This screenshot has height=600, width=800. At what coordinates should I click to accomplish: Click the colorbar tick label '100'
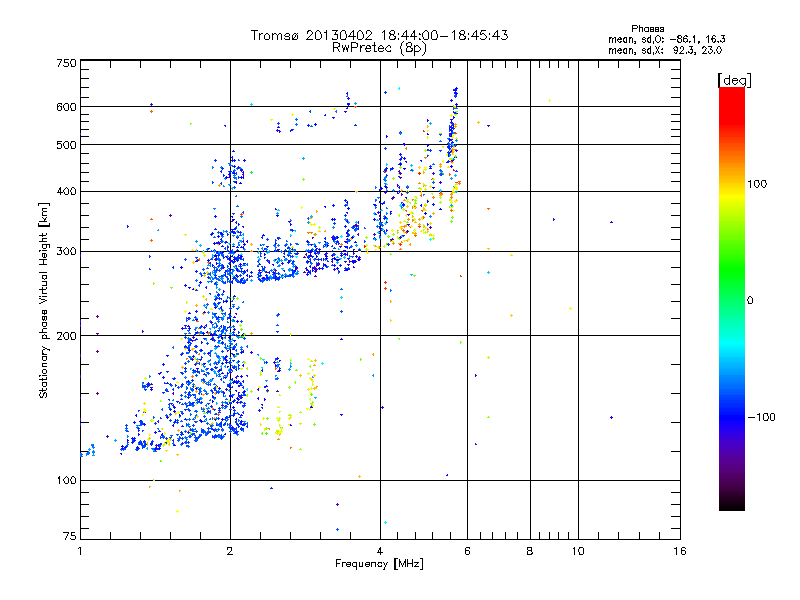[757, 184]
